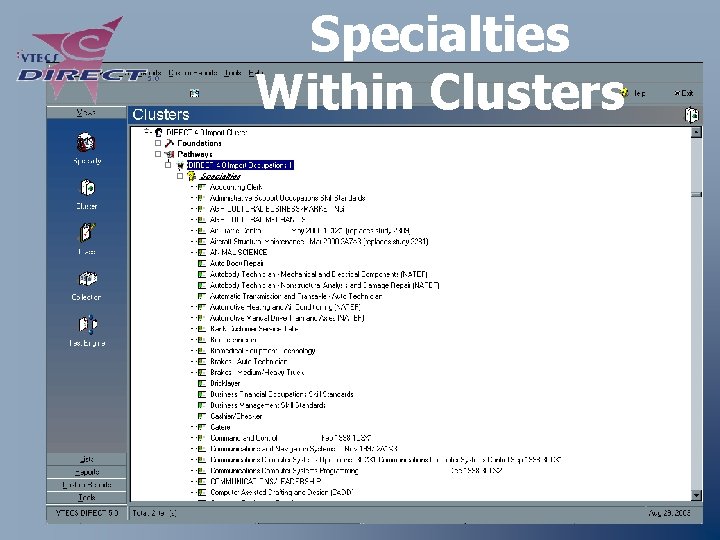Expand the Automotive Heating and Air Conditioning row
Screen dimensions: 720x540
pyautogui.click(x=193, y=307)
